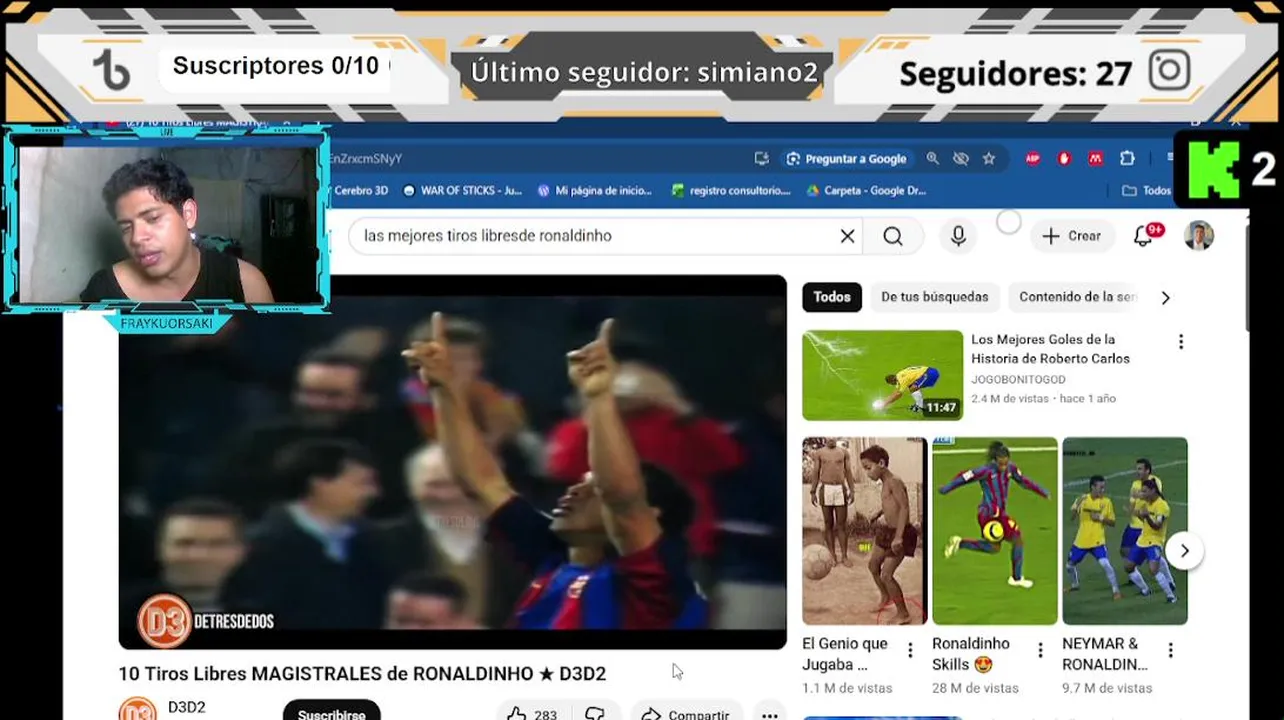The height and width of the screenshot is (720, 1284).
Task: Select the Contenido de la serie chip
Action: point(1077,297)
